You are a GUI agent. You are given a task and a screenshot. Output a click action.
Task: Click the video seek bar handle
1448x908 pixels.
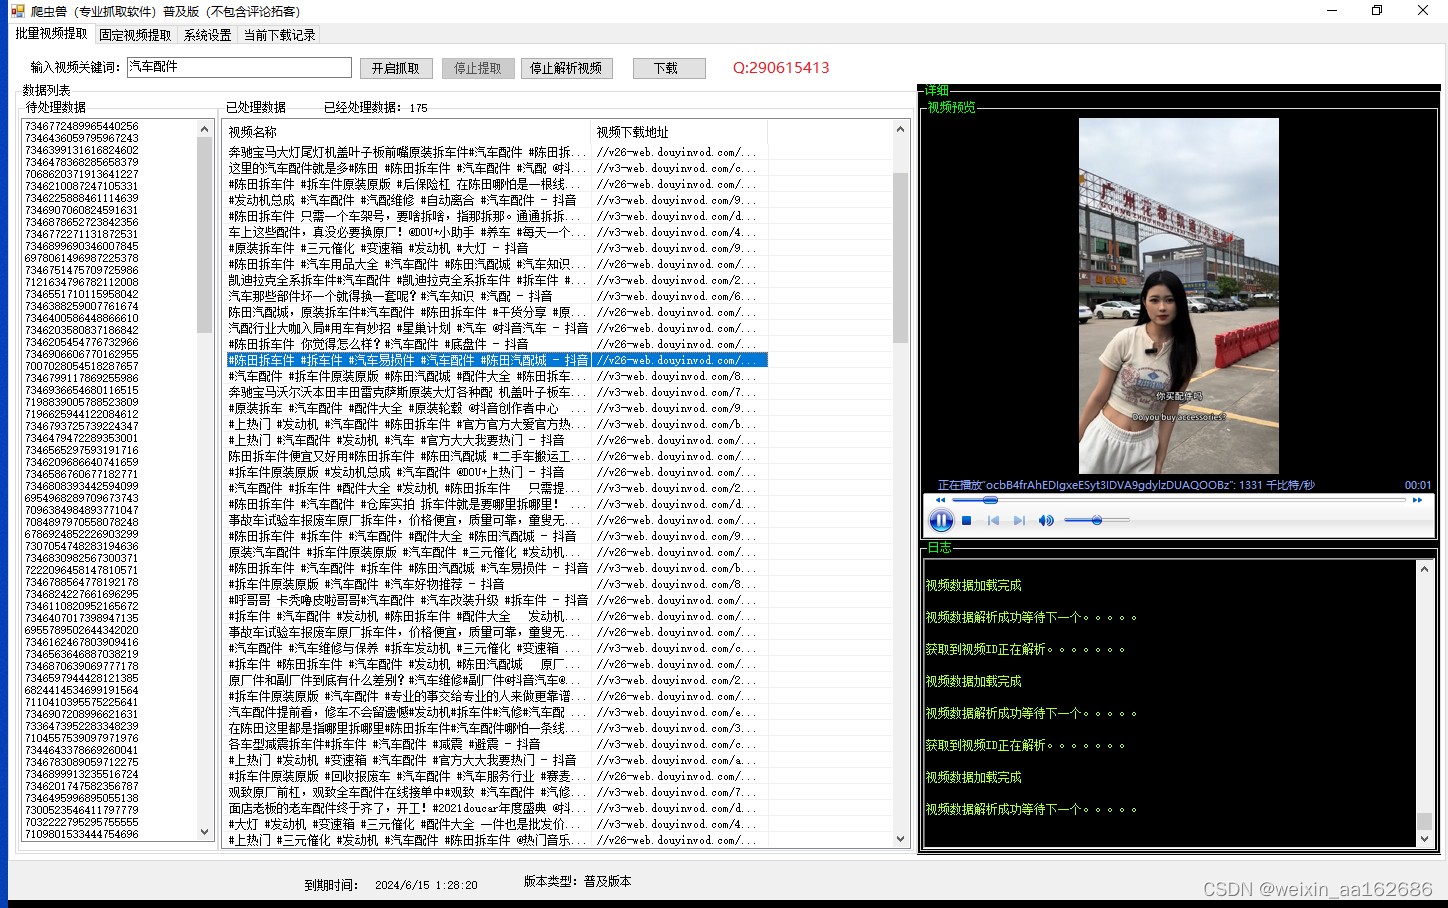[990, 500]
